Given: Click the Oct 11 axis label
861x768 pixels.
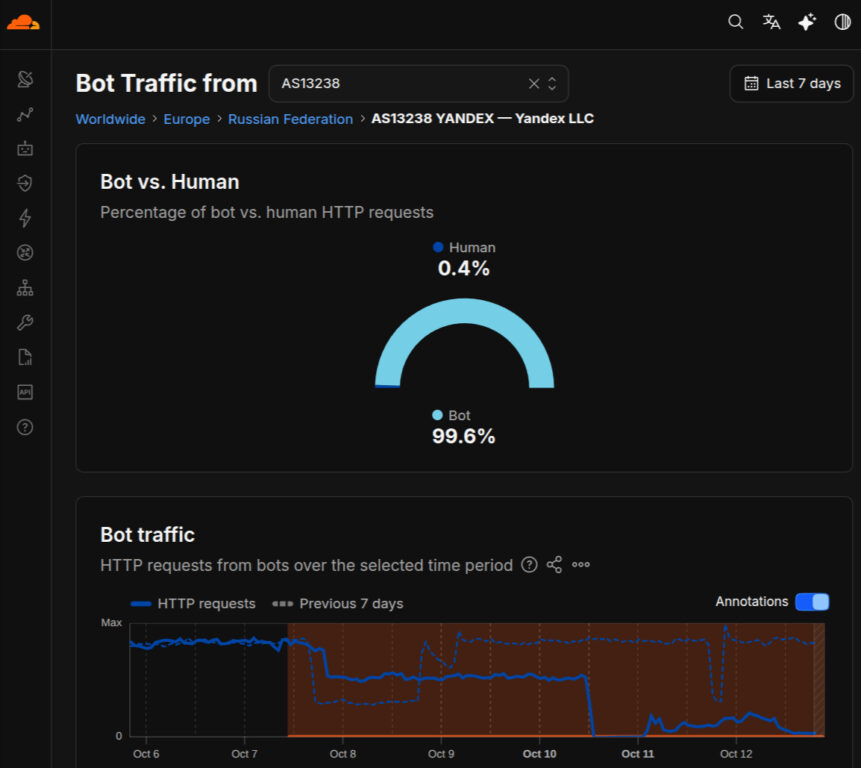Looking at the screenshot, I should pyautogui.click(x=638, y=754).
